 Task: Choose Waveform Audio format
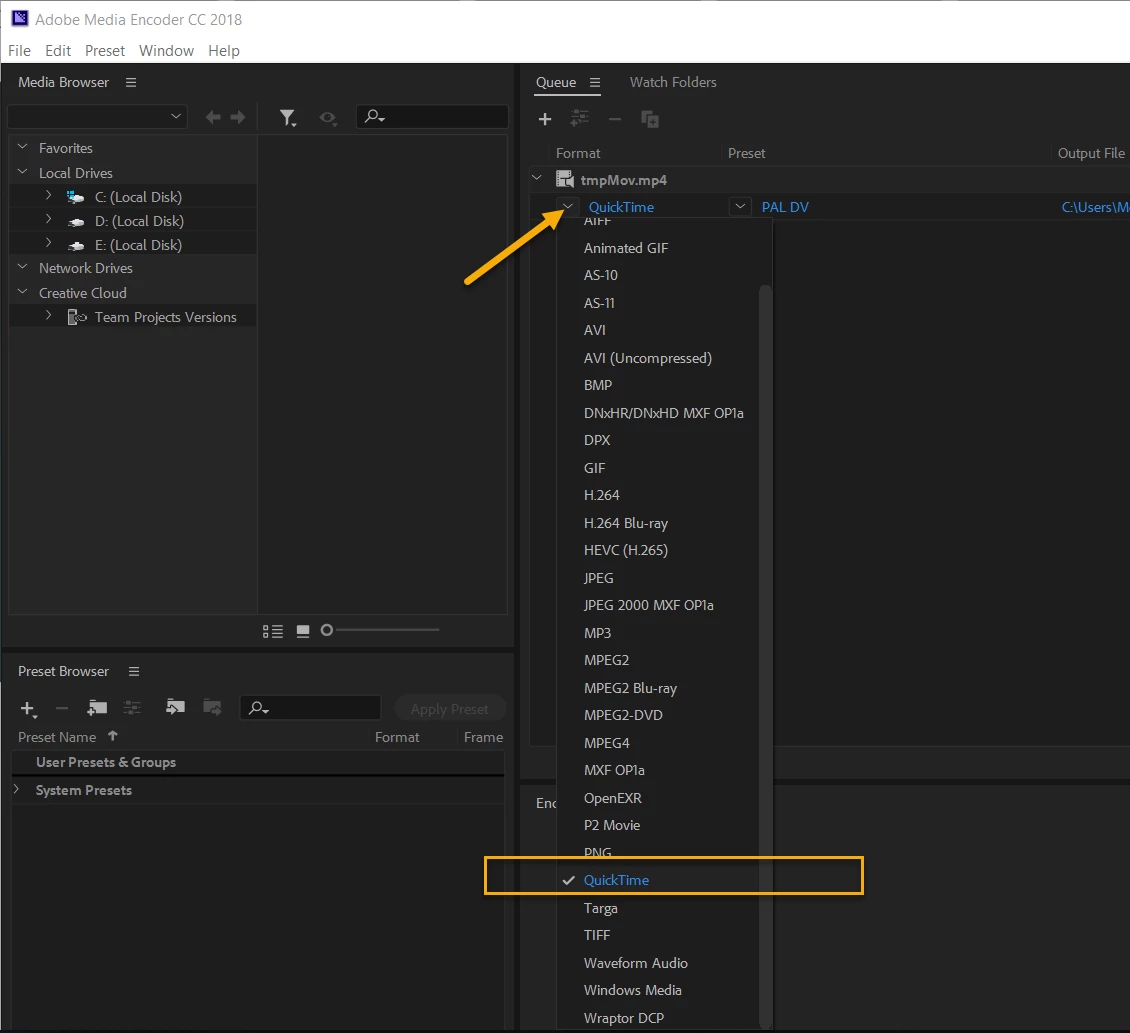pyautogui.click(x=636, y=963)
